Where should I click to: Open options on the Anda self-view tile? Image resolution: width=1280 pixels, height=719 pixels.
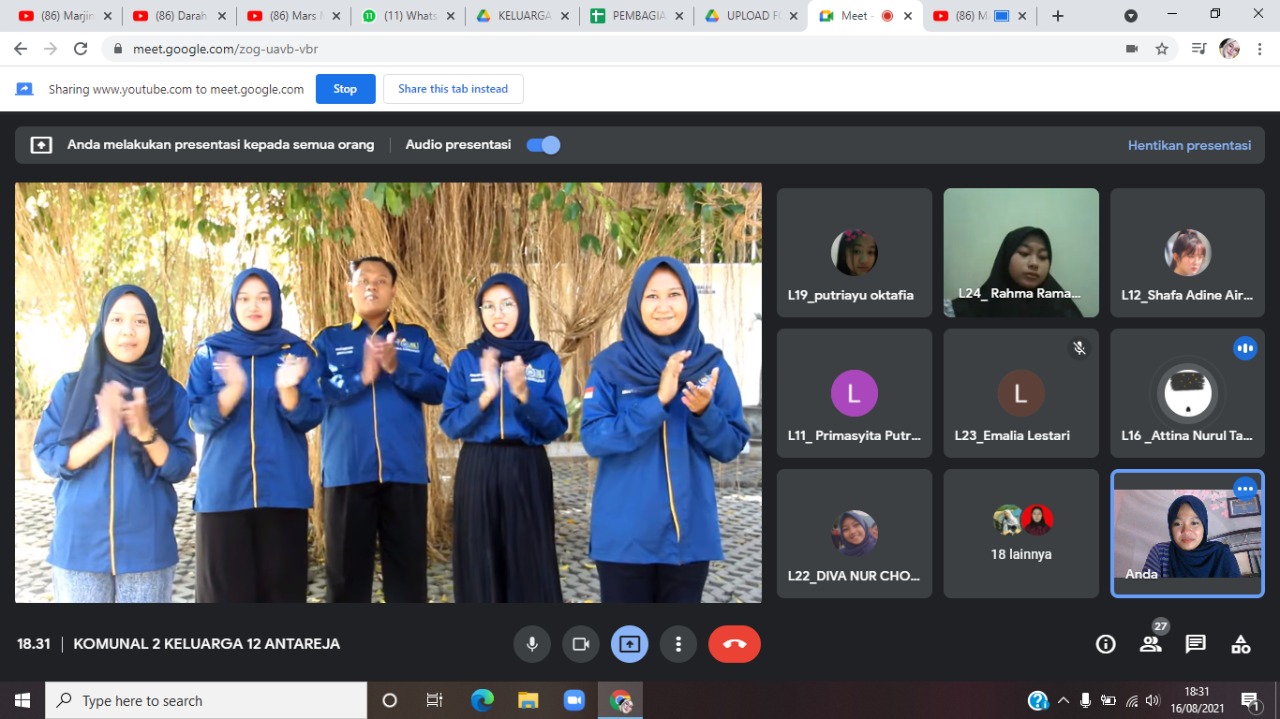tap(1244, 488)
